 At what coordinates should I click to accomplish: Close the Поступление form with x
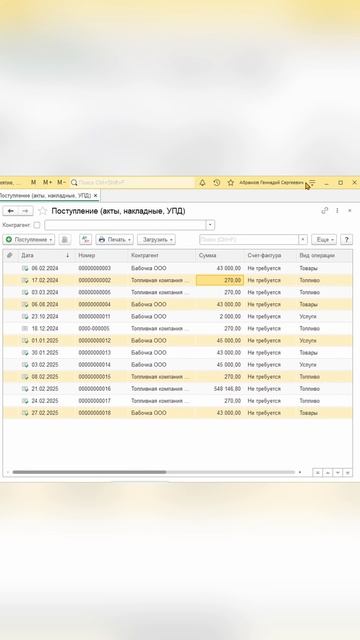[350, 211]
